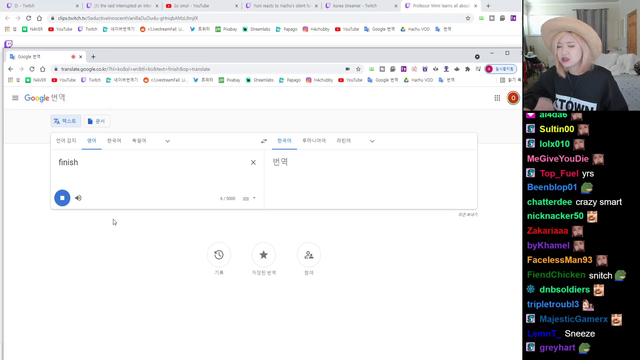Stop the voice input blue button
Image resolution: width=640 pixels, height=360 pixels.
coord(62,198)
